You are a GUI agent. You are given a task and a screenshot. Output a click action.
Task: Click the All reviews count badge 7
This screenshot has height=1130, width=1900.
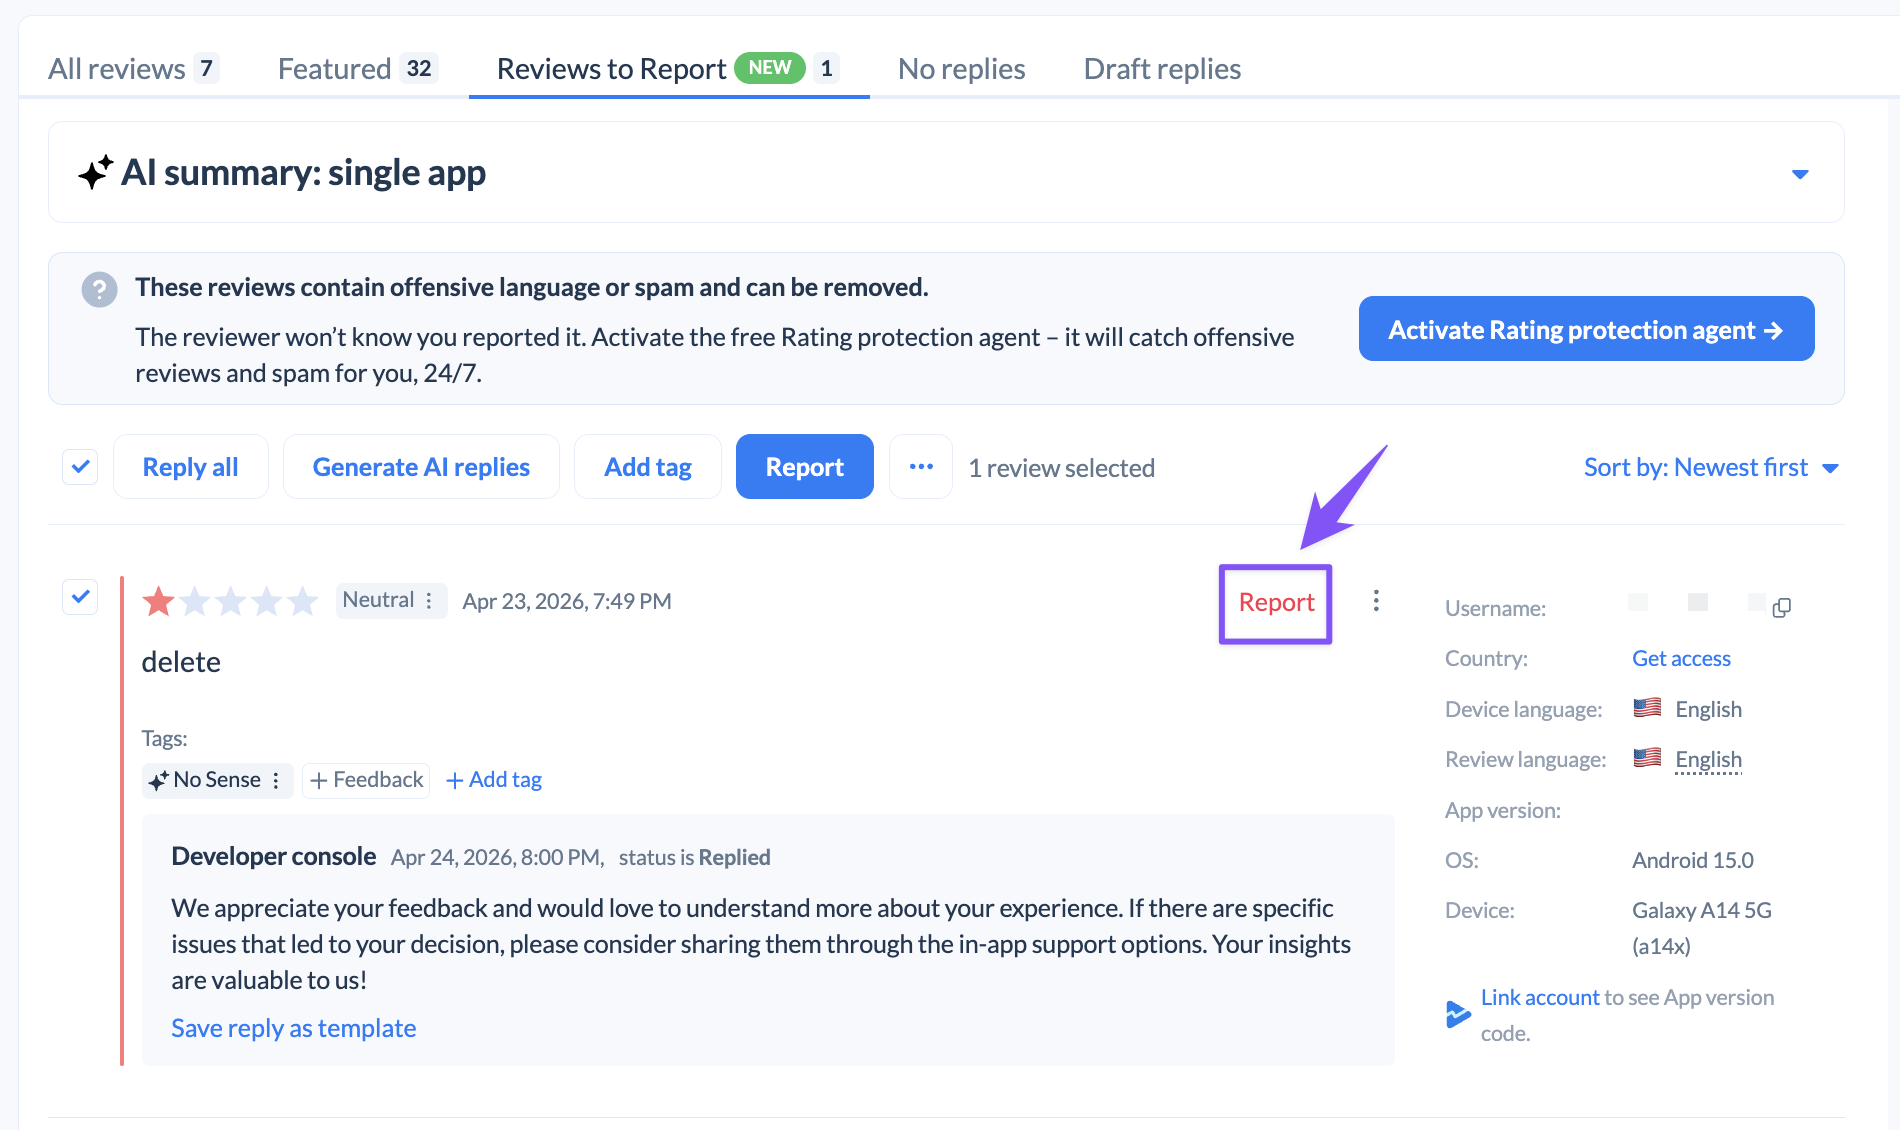click(x=206, y=68)
